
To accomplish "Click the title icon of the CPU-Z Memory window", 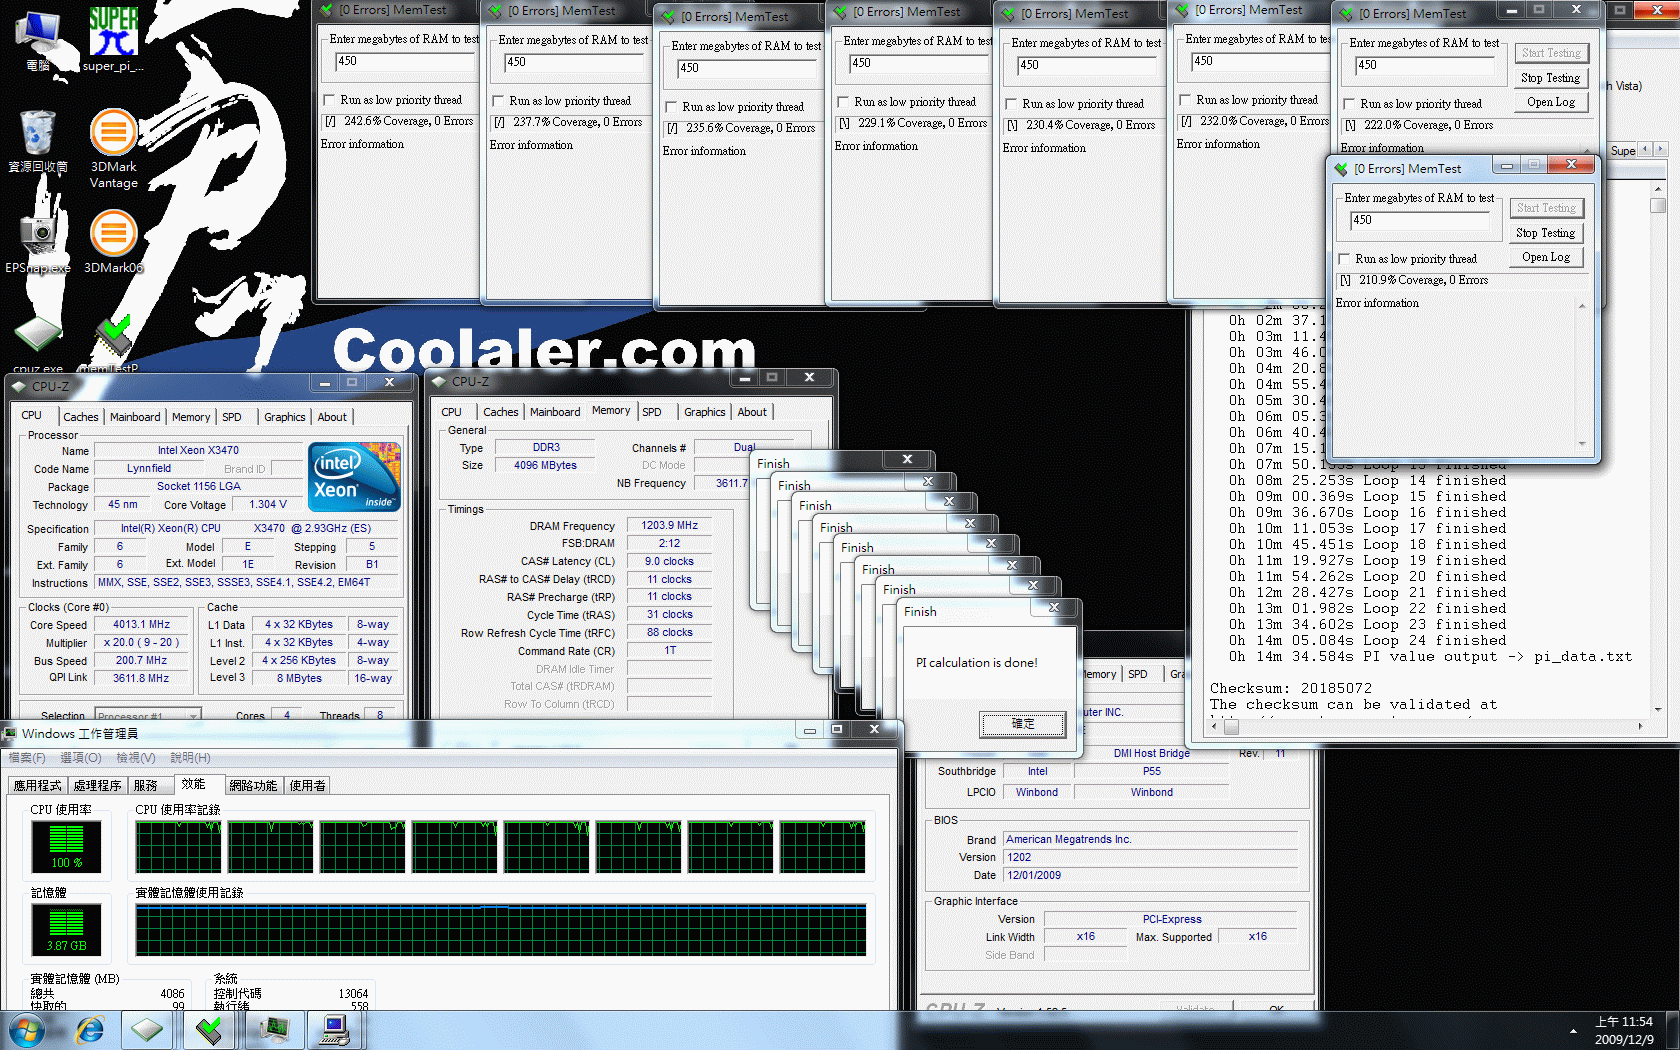I will coord(438,382).
